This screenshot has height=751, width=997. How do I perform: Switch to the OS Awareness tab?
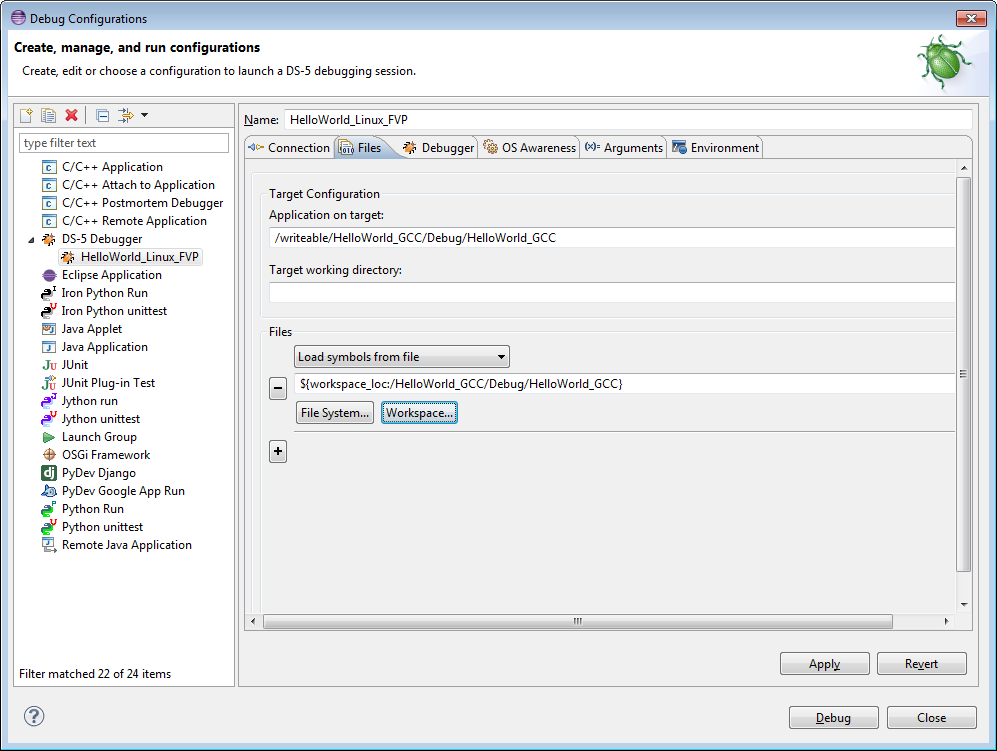coord(529,148)
